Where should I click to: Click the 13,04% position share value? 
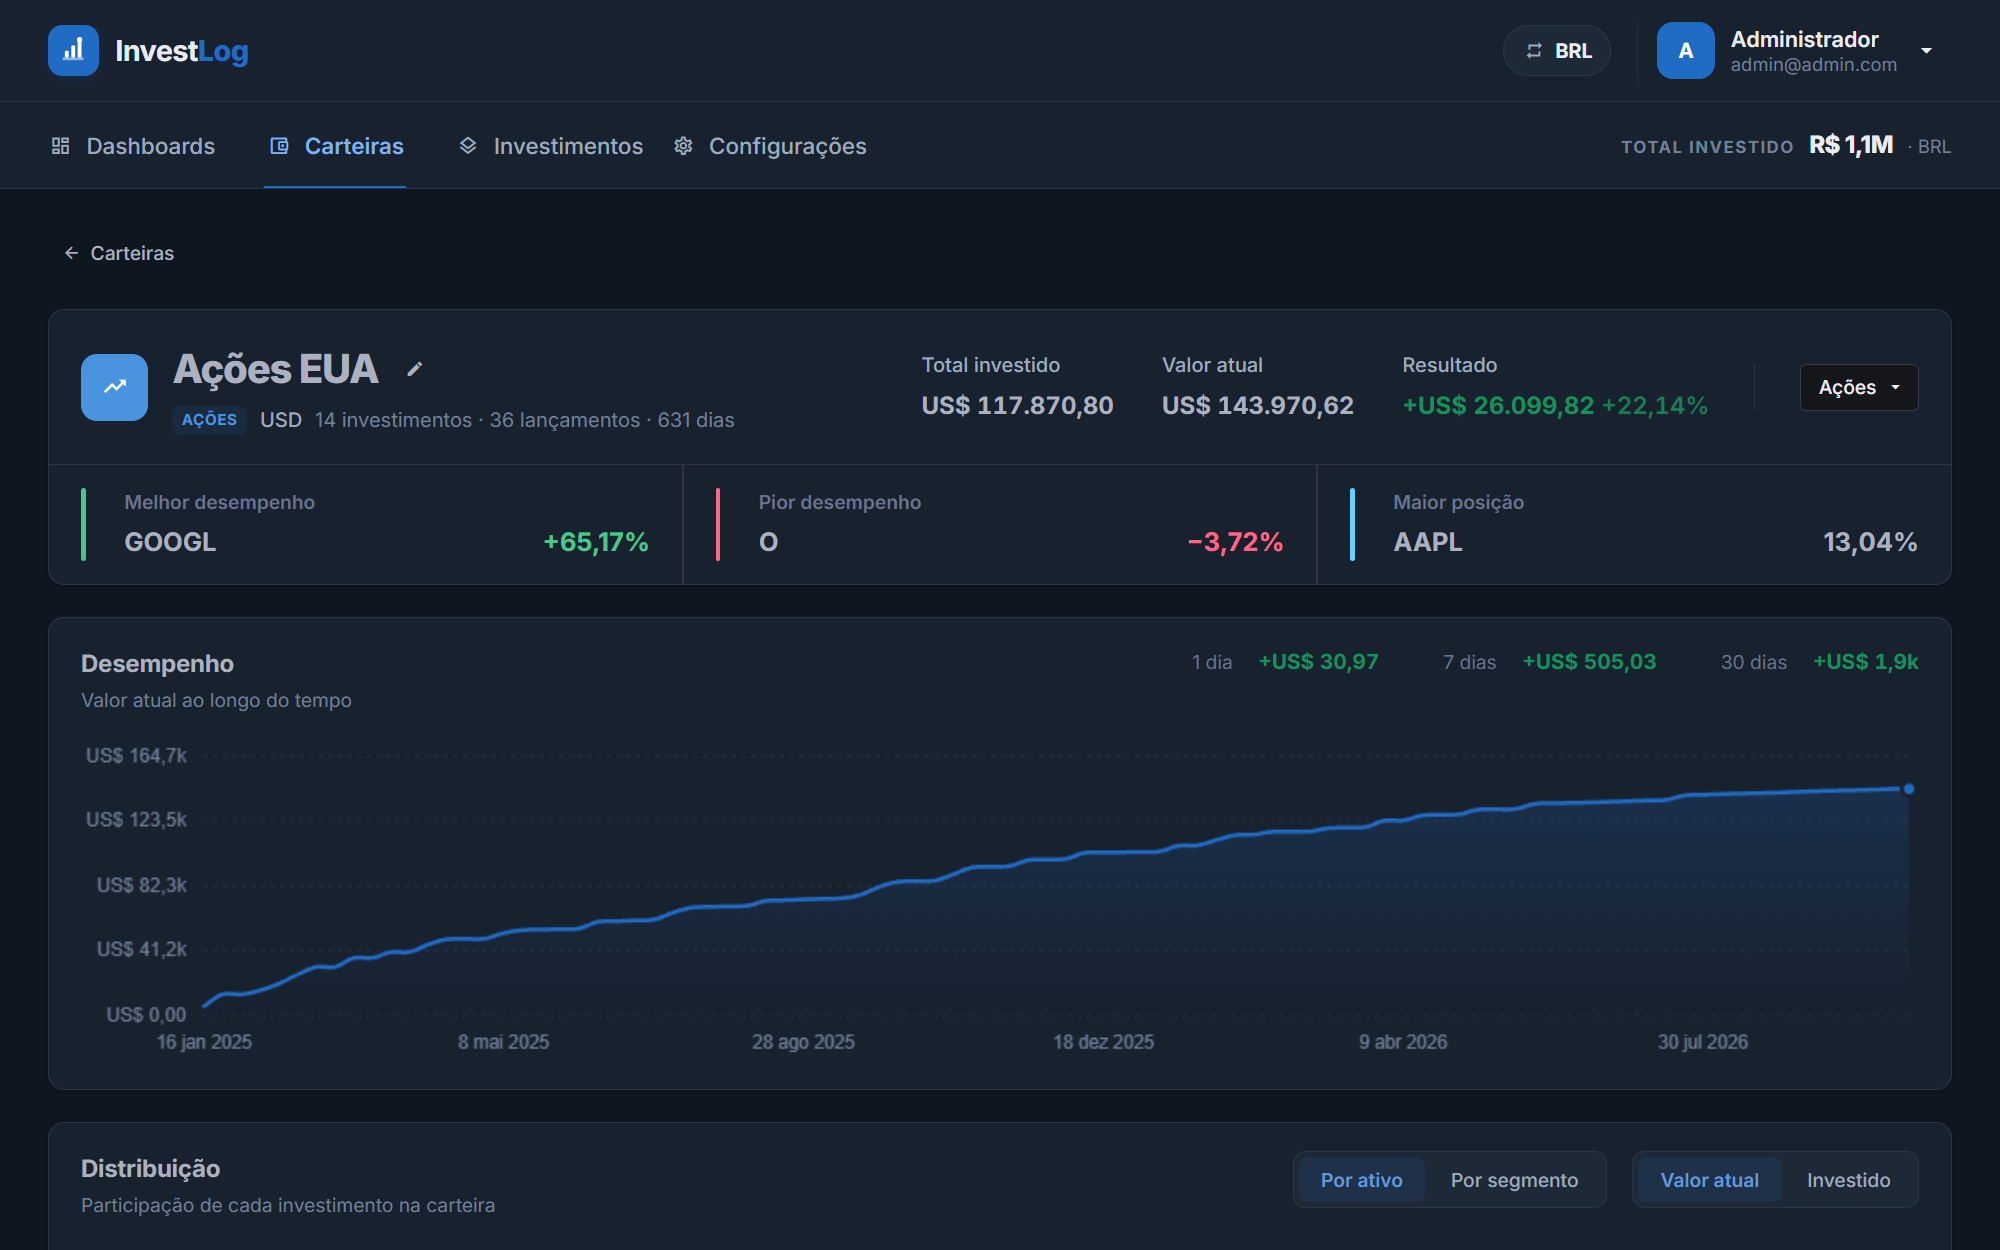(1870, 542)
